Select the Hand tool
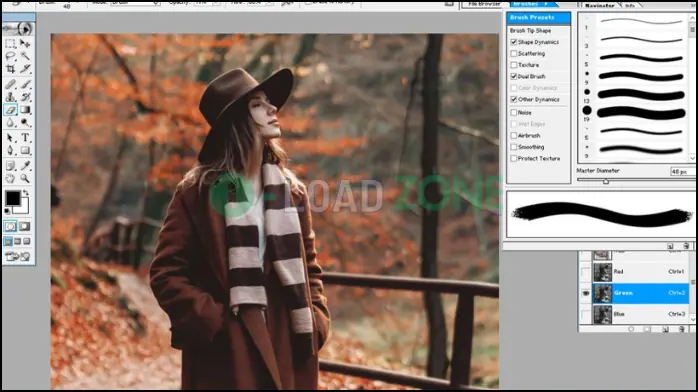The height and width of the screenshot is (392, 698). coord(11,178)
